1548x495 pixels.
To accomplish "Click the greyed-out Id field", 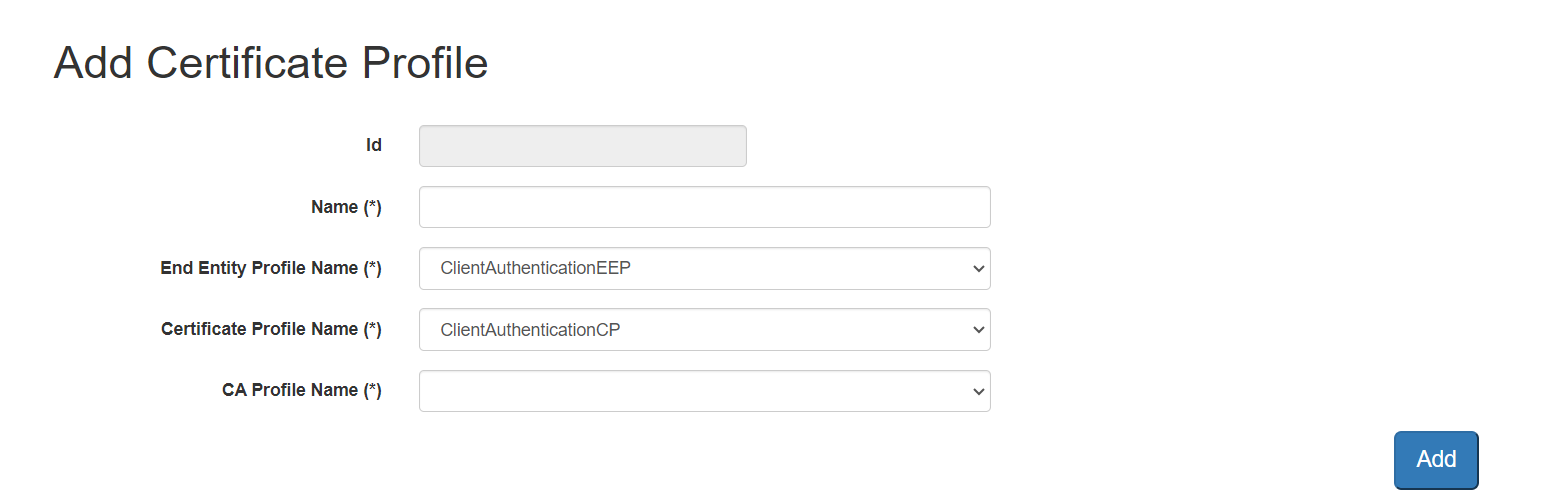I will tap(582, 146).
